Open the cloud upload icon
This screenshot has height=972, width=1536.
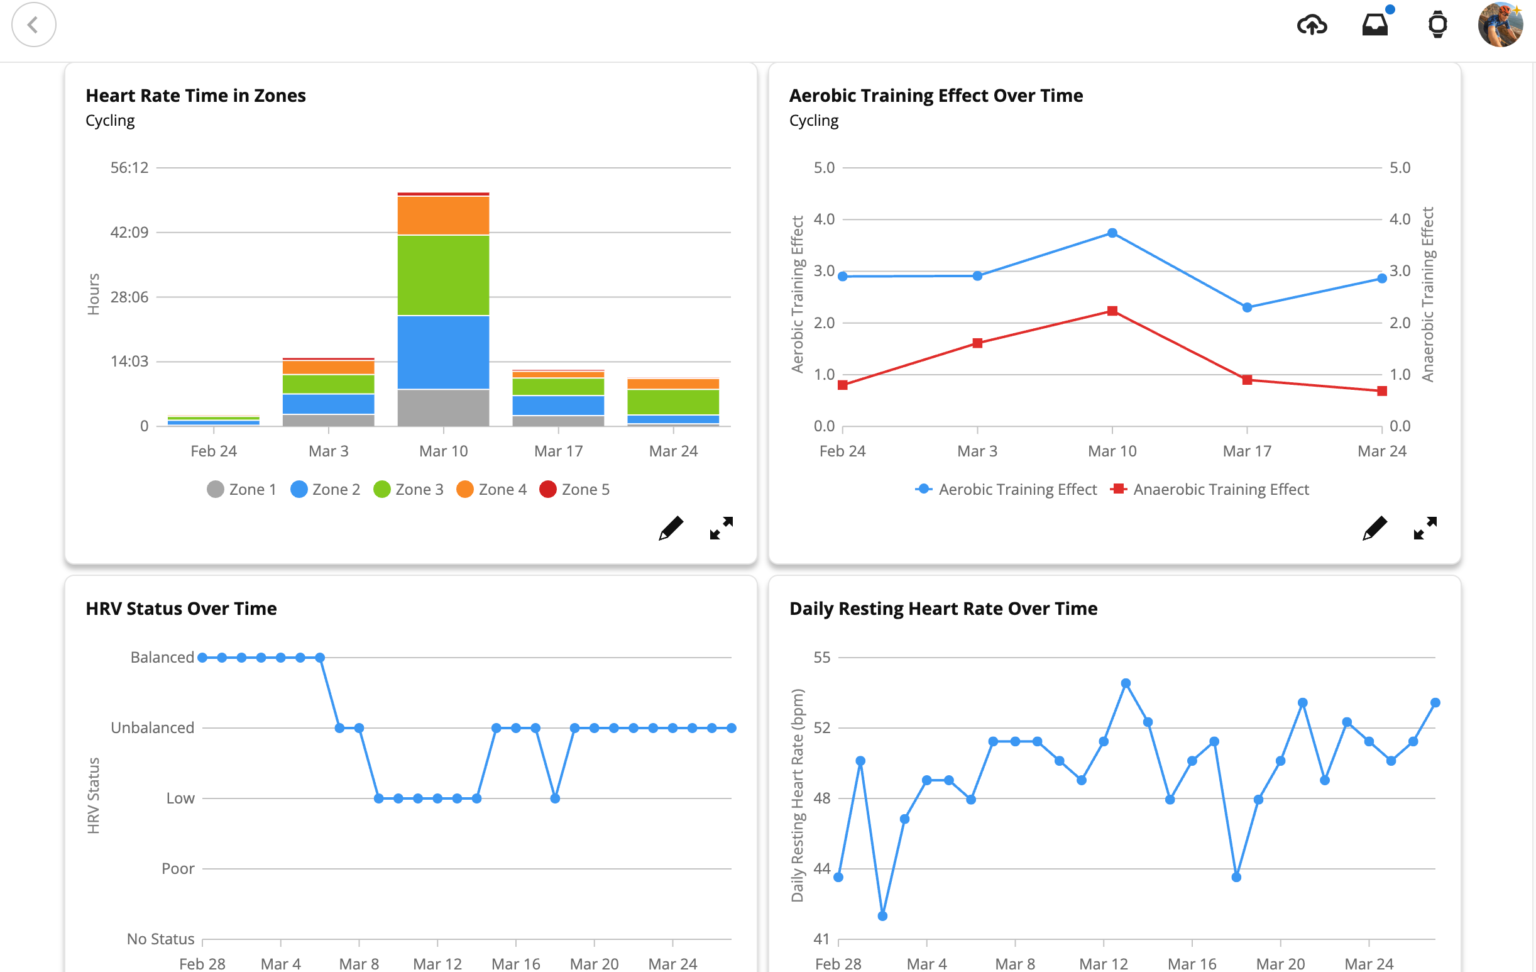[1312, 25]
